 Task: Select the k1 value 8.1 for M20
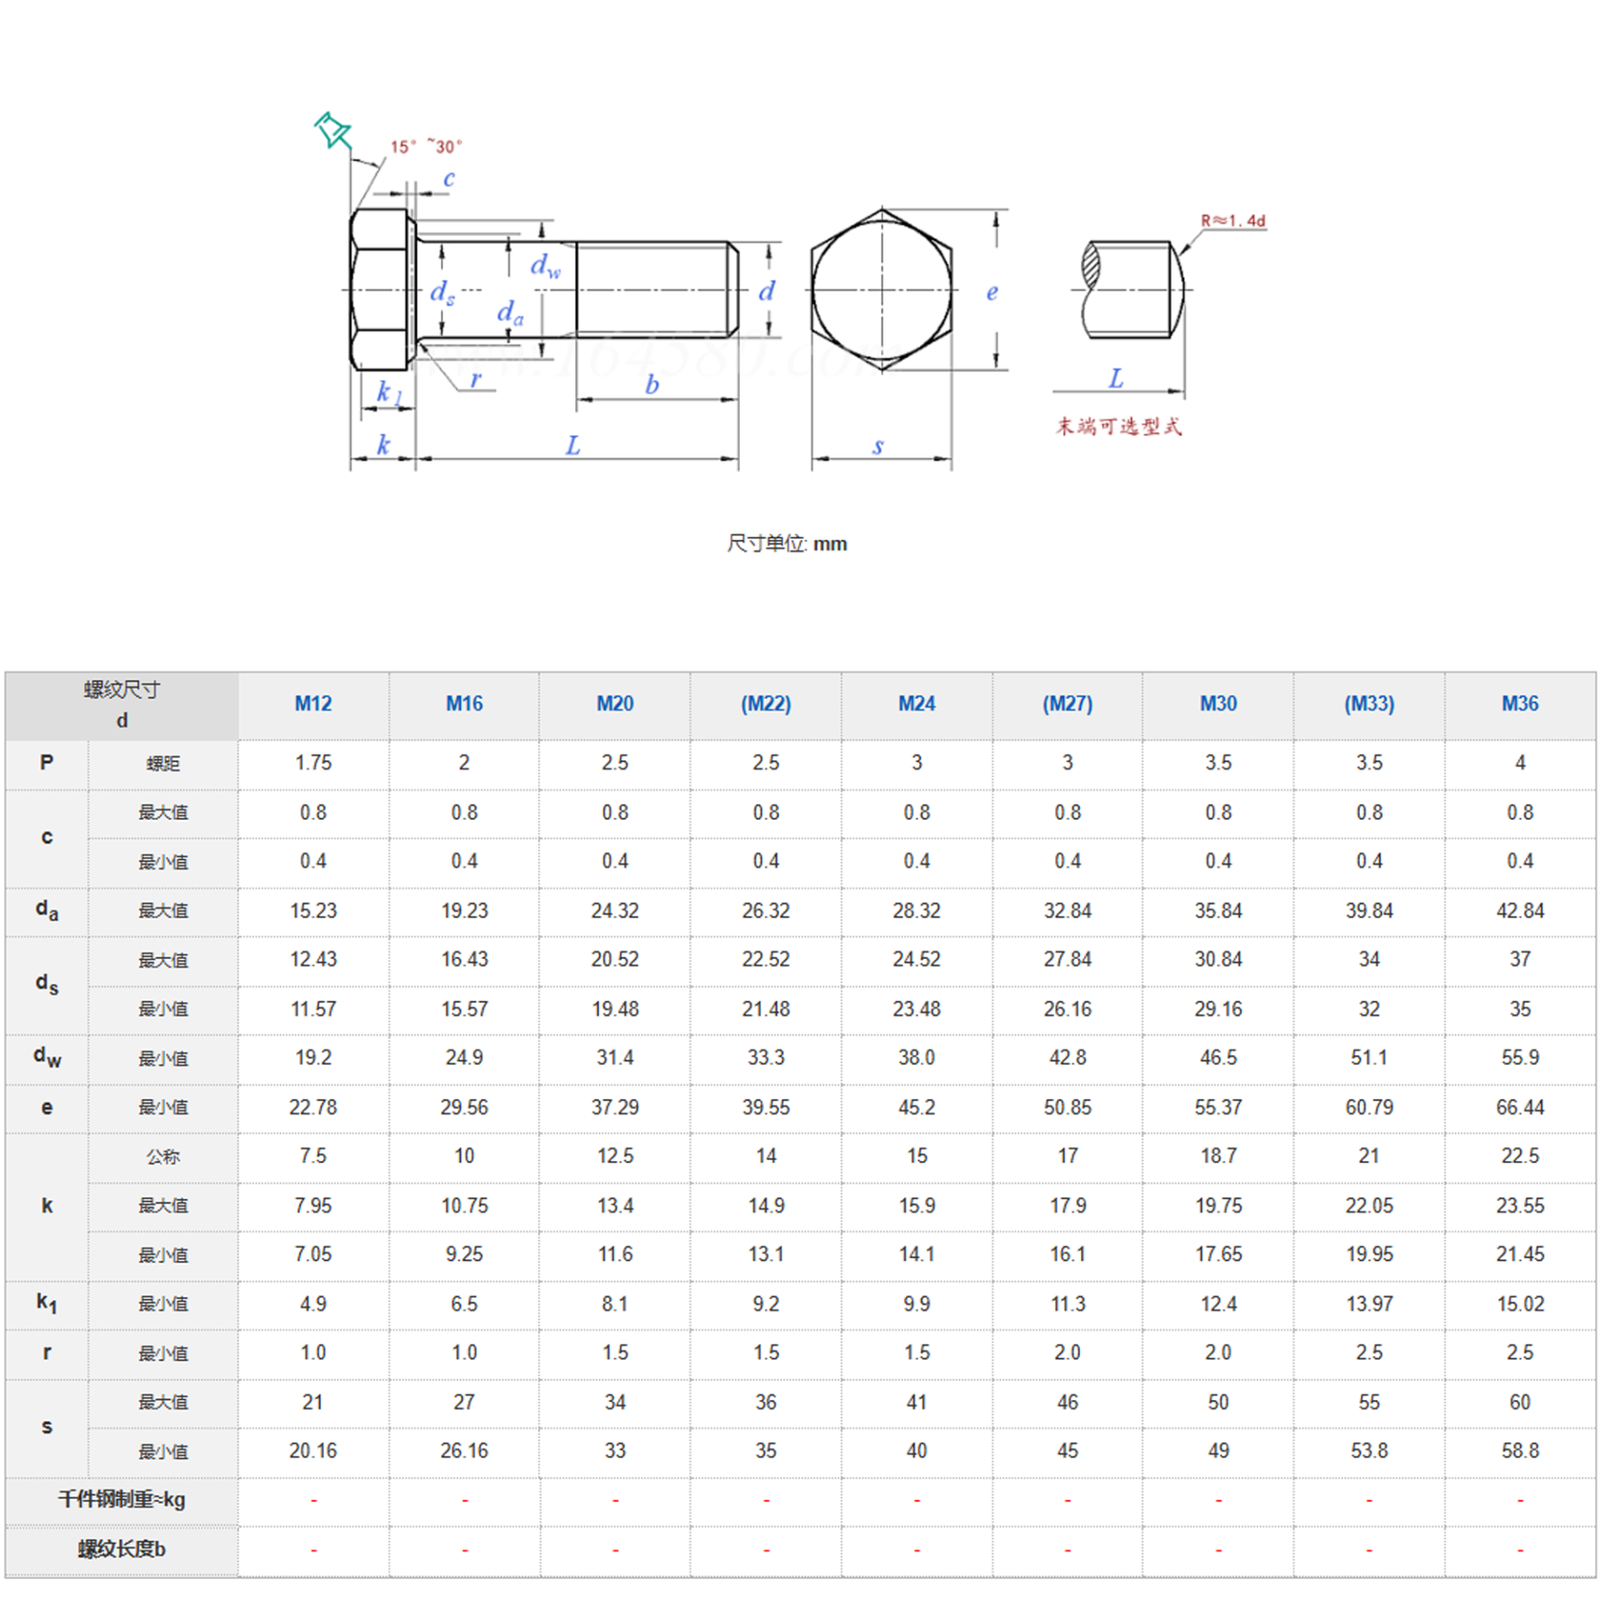pos(615,1305)
